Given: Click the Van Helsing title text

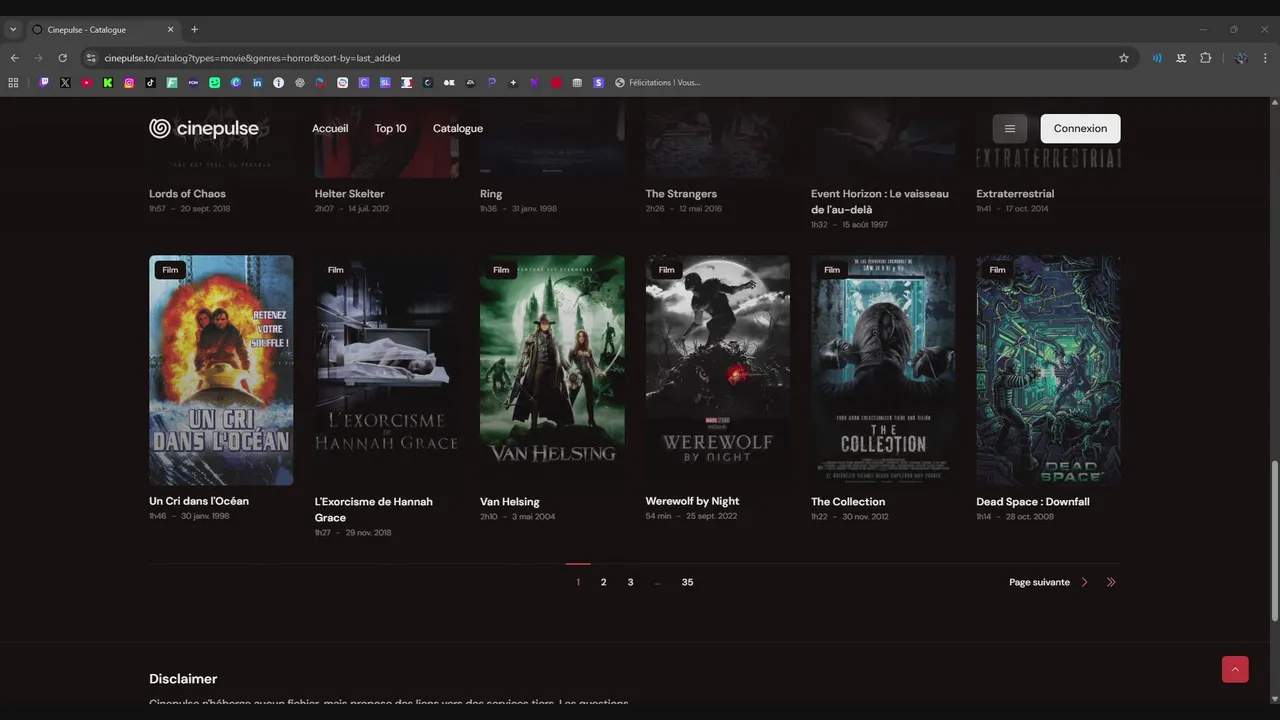Looking at the screenshot, I should click(x=510, y=502).
